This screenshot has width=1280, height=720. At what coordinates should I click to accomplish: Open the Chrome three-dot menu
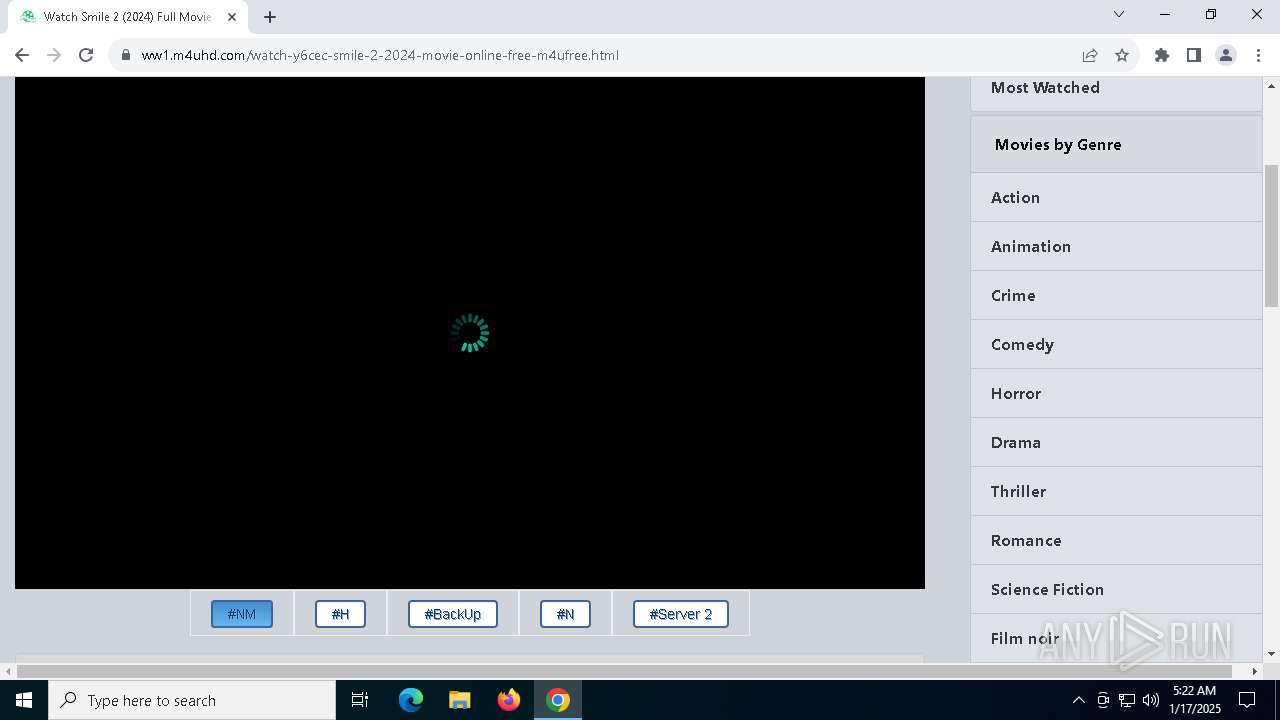coord(1257,55)
